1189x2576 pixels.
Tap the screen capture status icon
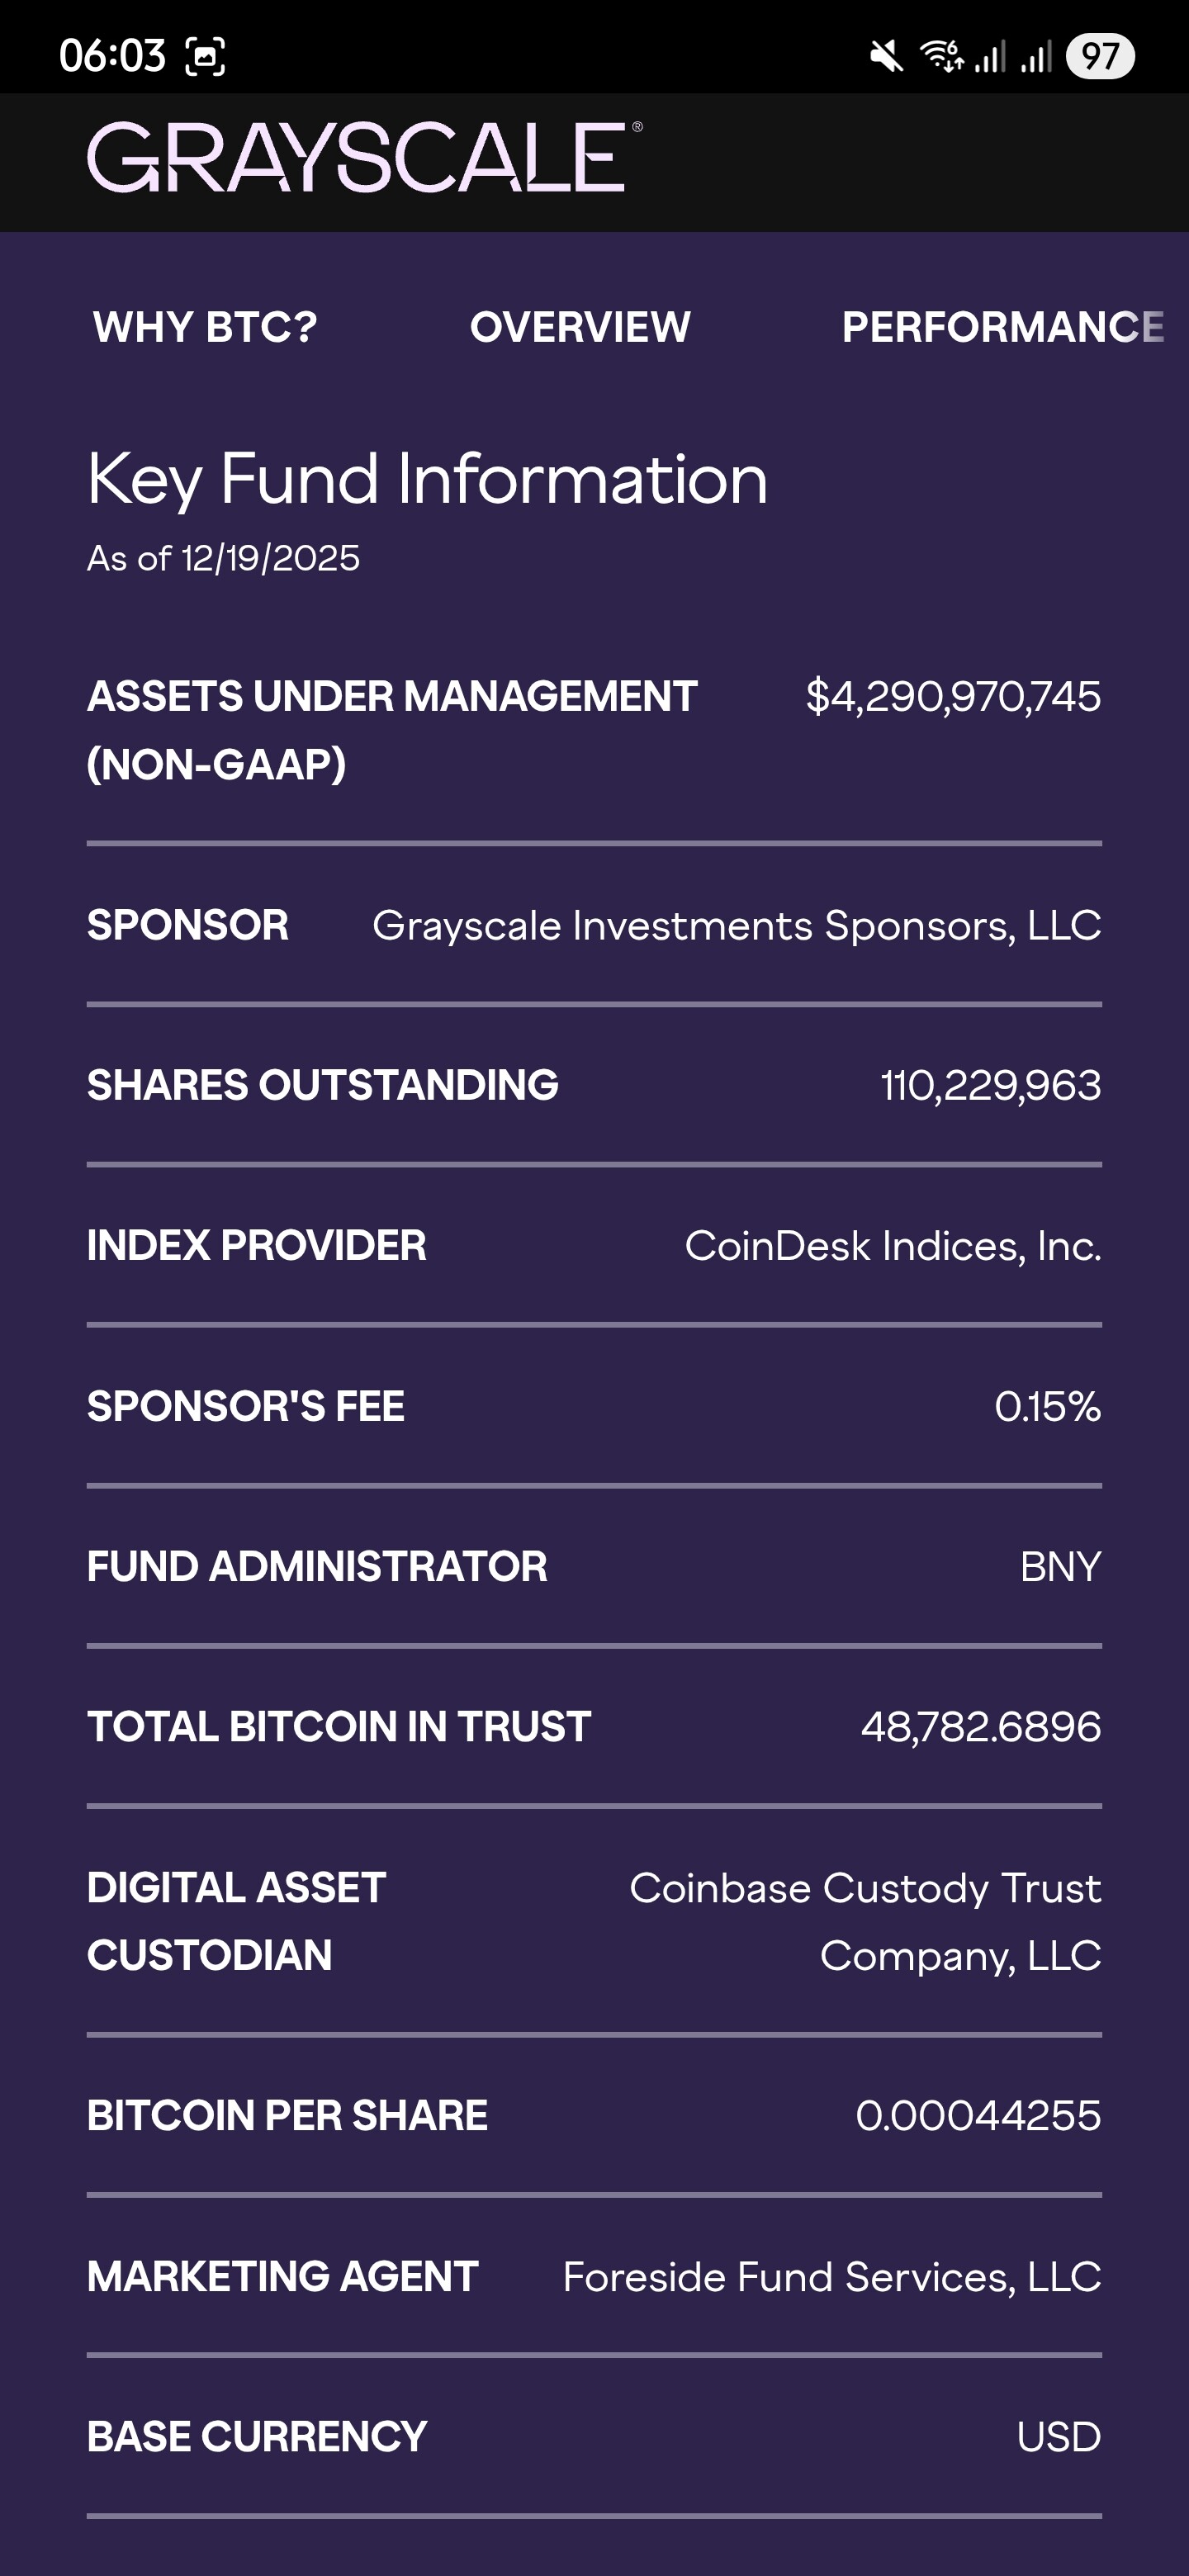point(205,56)
